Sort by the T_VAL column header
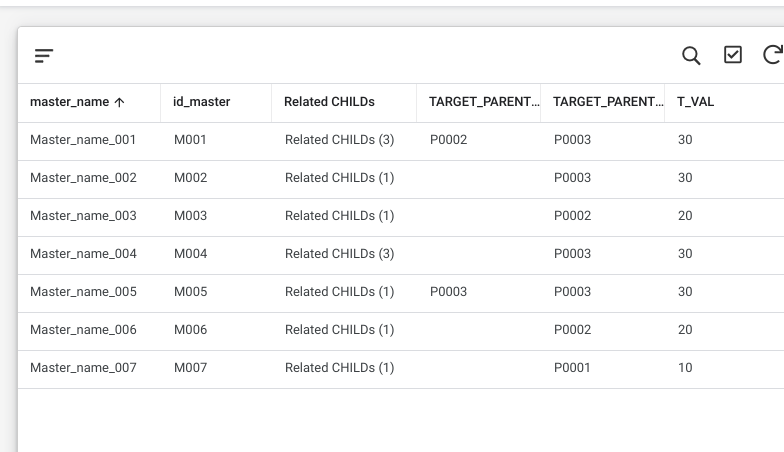The width and height of the screenshot is (784, 452). pos(695,102)
